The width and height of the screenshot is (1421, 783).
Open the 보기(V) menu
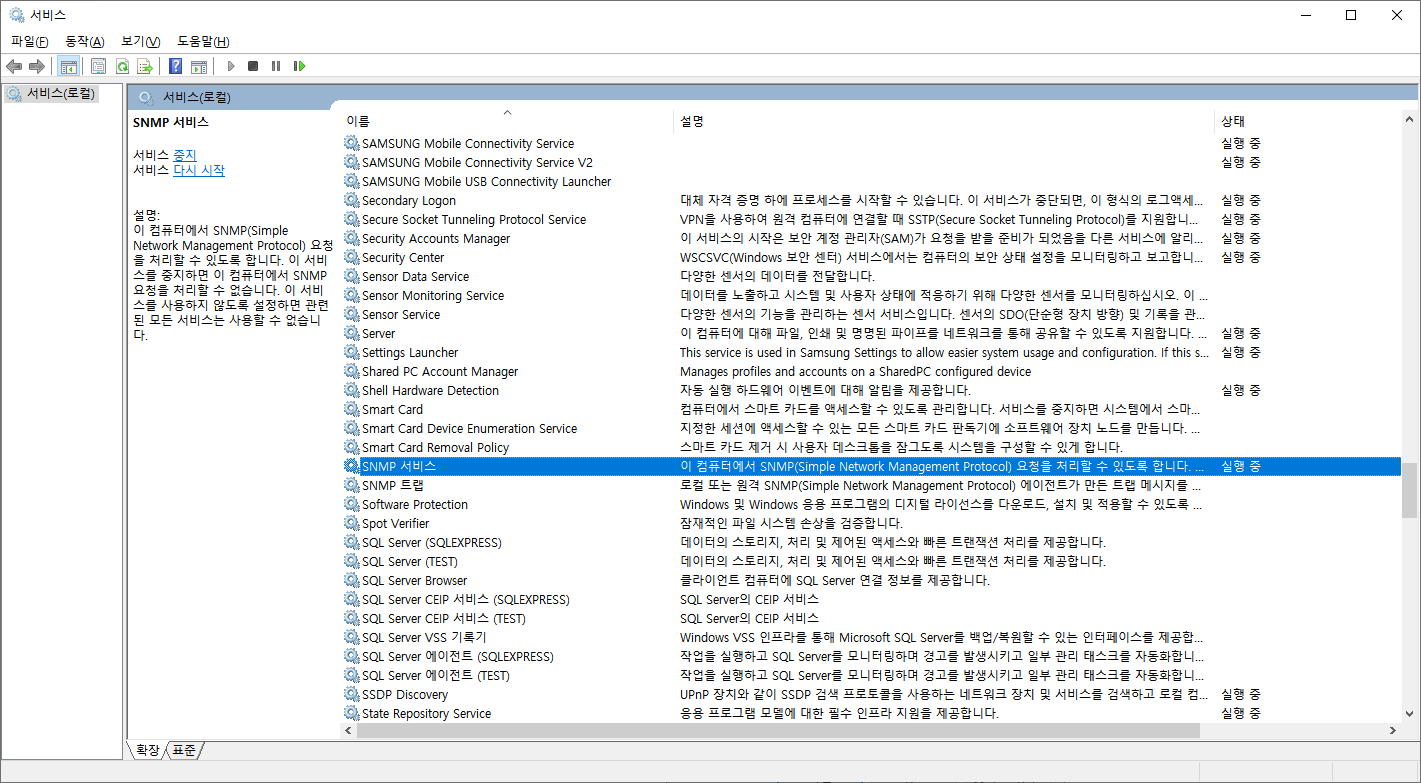[x=140, y=41]
